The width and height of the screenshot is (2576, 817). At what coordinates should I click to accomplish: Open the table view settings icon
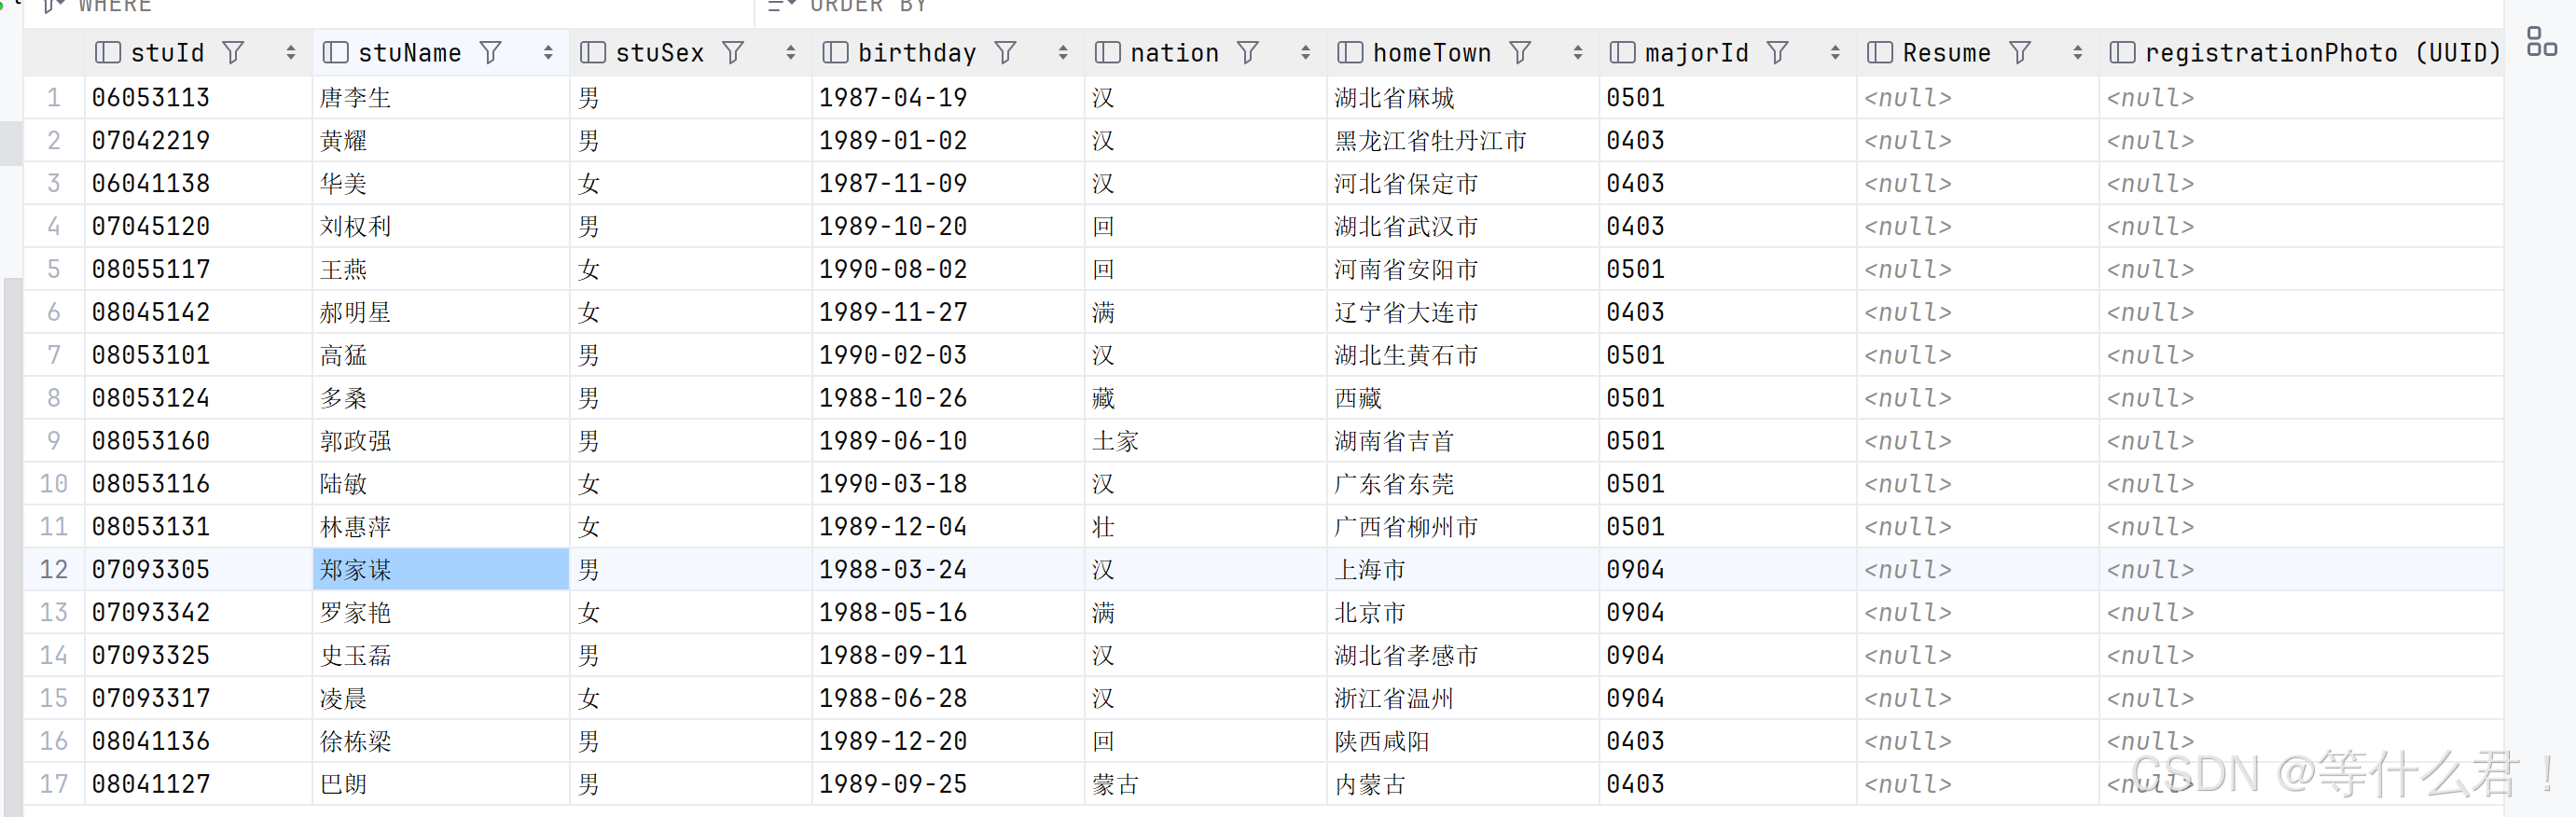[x=2541, y=41]
